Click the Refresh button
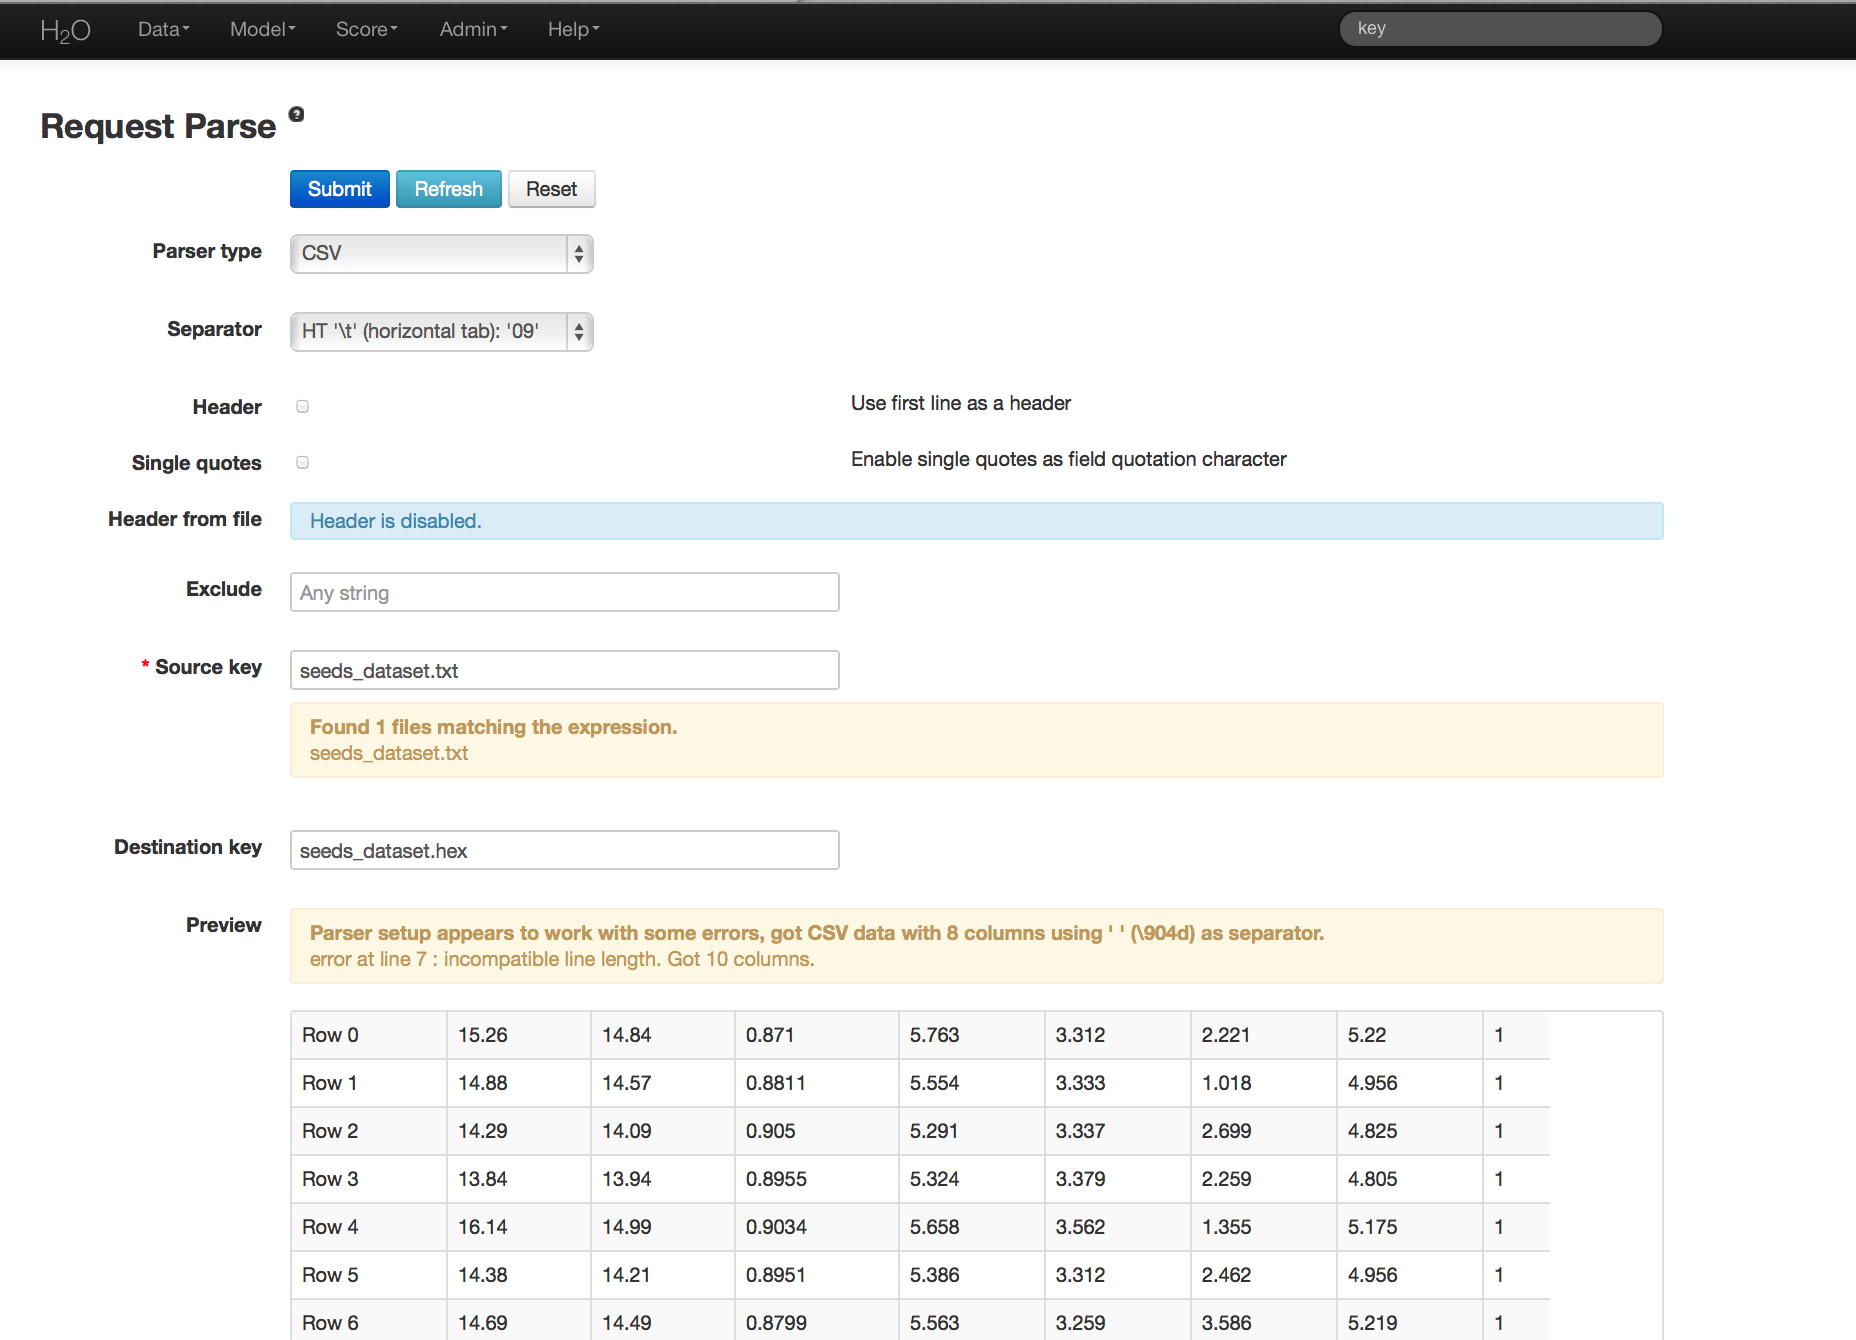Screen dimensions: 1856x1340 pos(448,189)
